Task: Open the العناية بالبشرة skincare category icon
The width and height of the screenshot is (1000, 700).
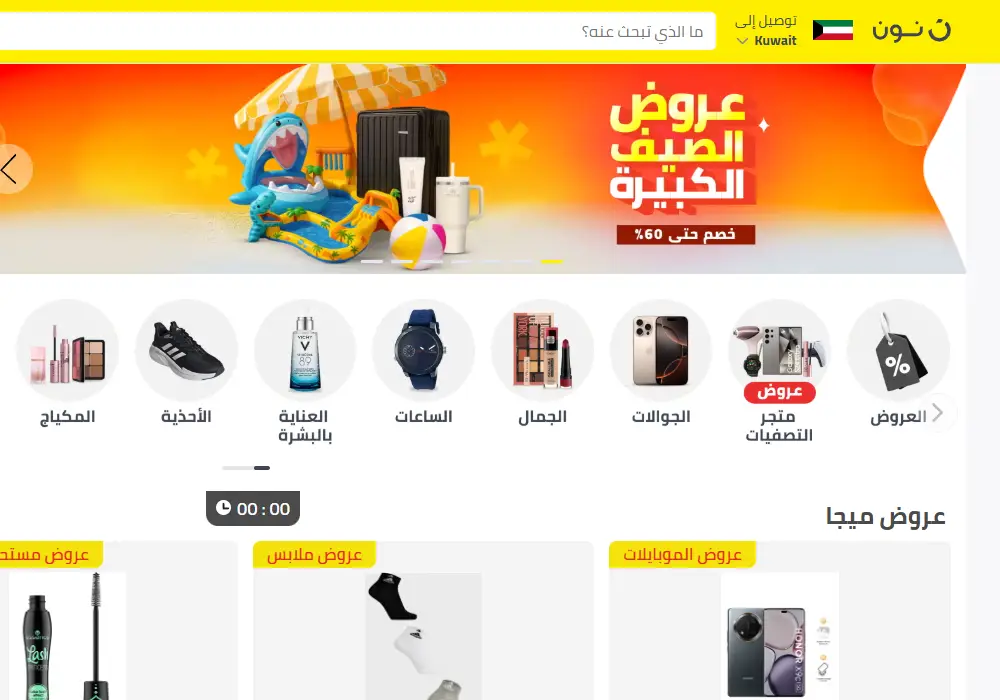Action: click(305, 350)
